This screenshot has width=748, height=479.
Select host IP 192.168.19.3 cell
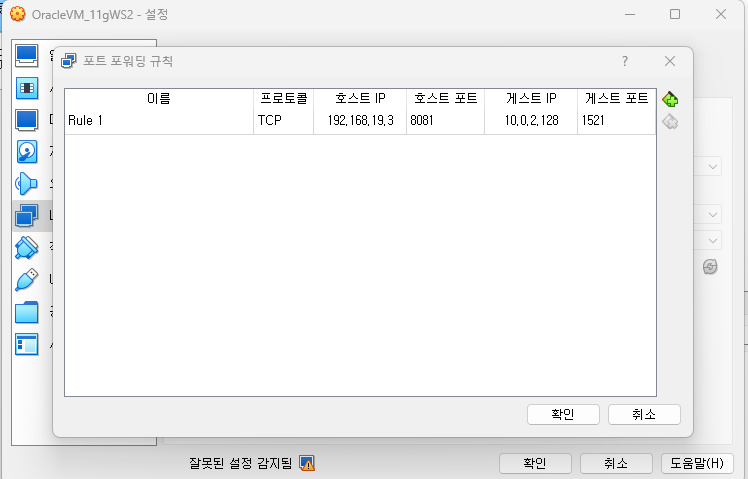[x=360, y=120]
